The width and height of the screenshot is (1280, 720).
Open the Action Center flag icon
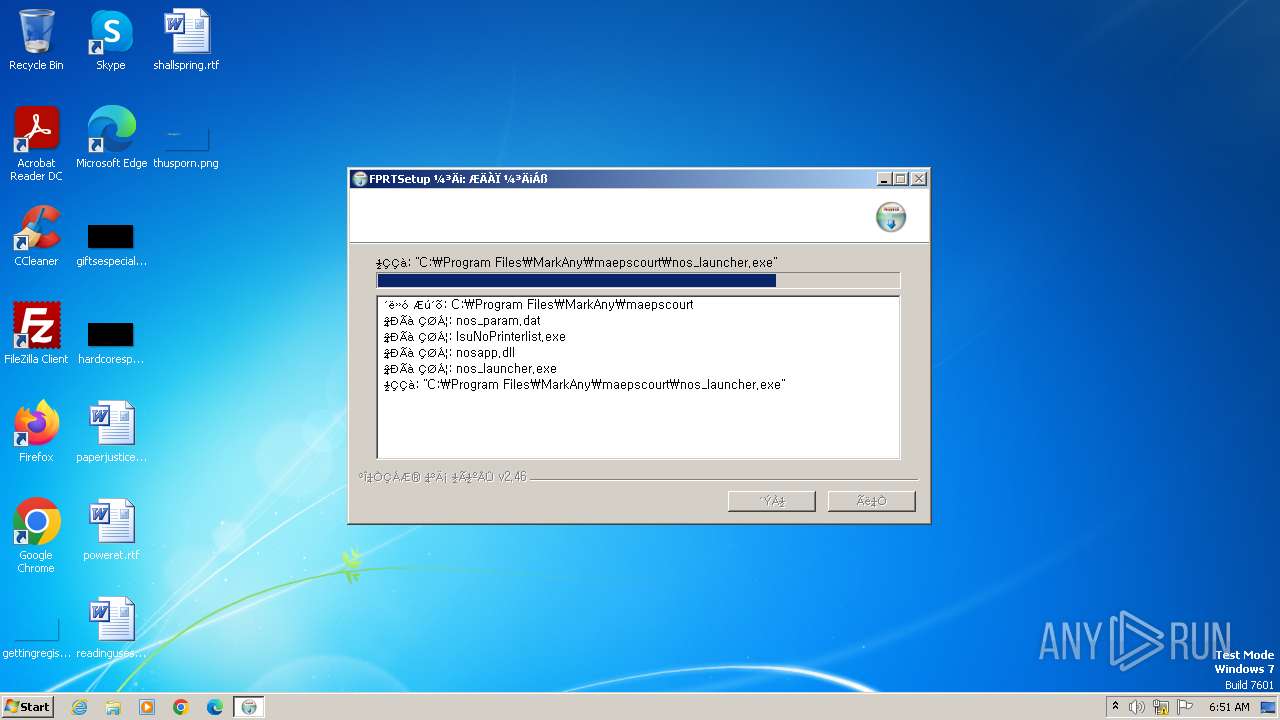pos(1185,707)
